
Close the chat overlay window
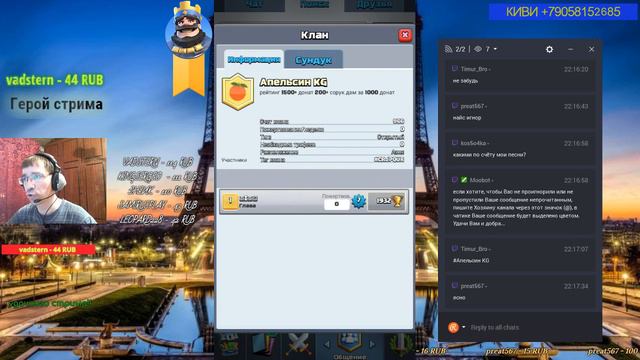[x=591, y=49]
